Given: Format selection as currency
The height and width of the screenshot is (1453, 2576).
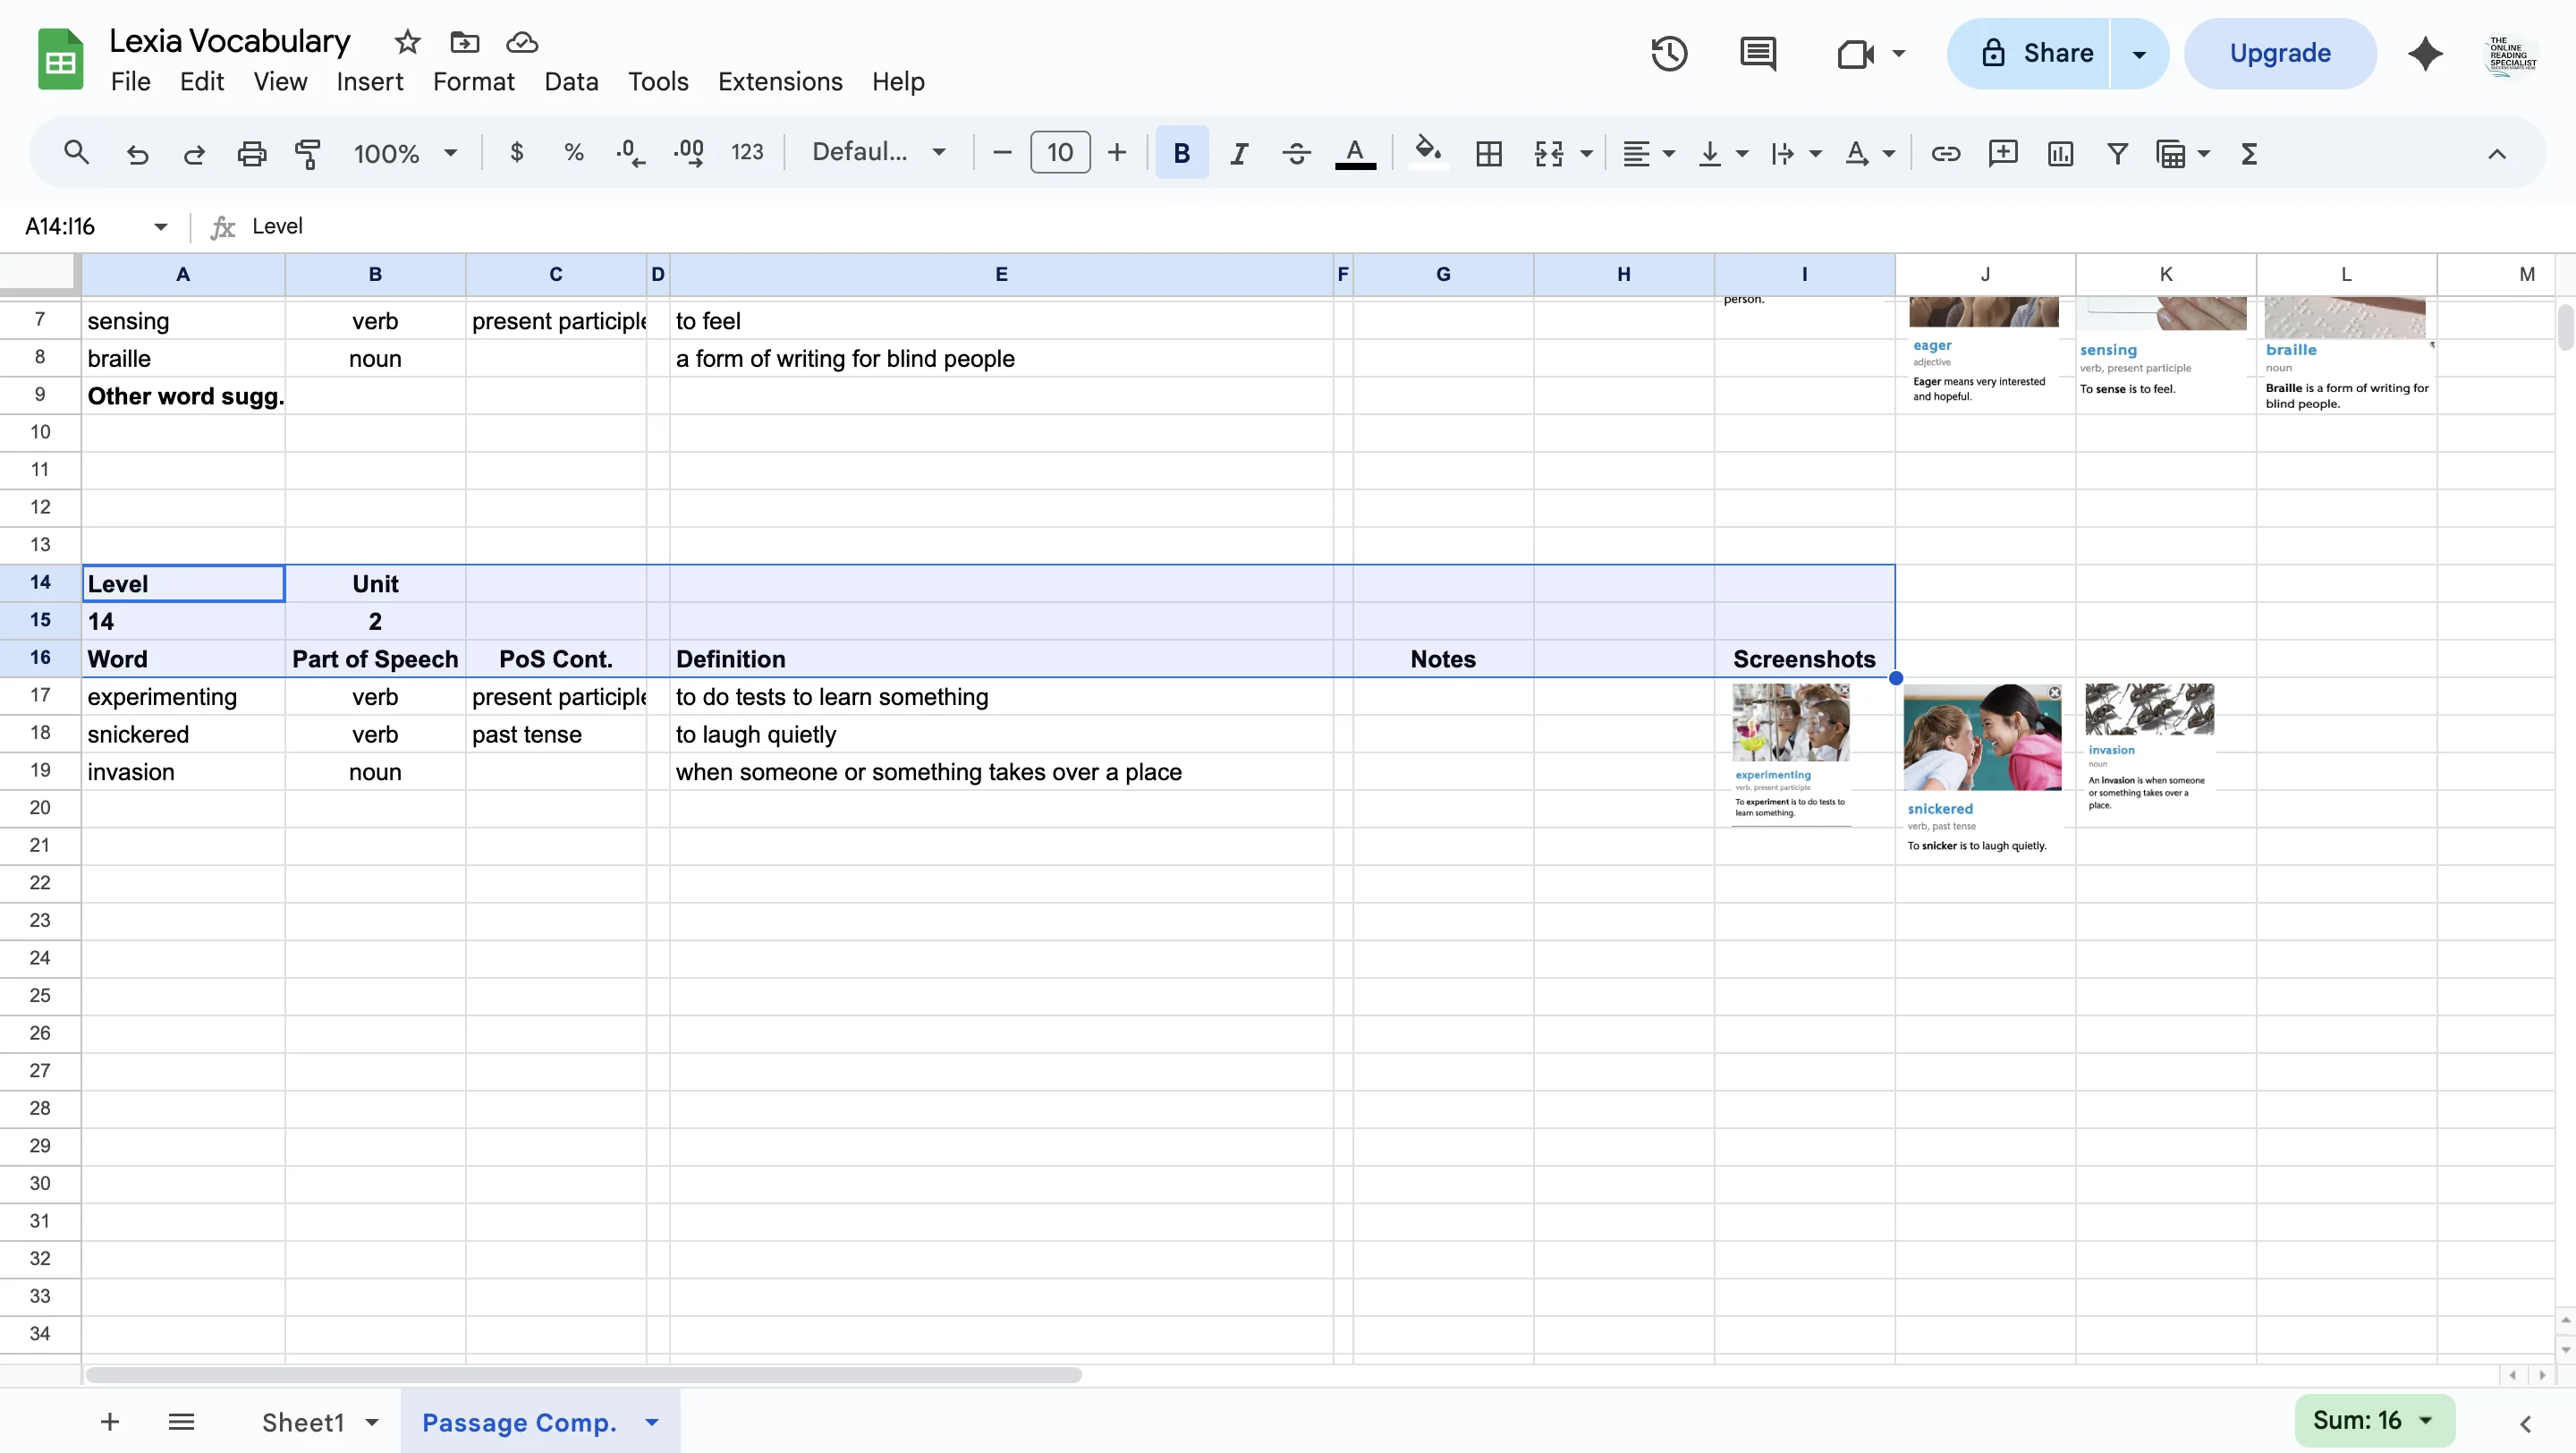Looking at the screenshot, I should 516,152.
